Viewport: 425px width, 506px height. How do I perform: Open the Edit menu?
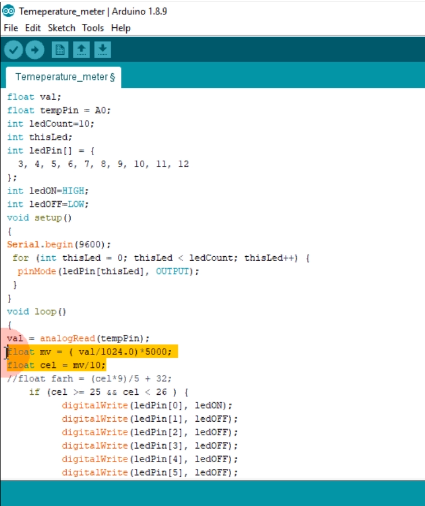tap(33, 28)
